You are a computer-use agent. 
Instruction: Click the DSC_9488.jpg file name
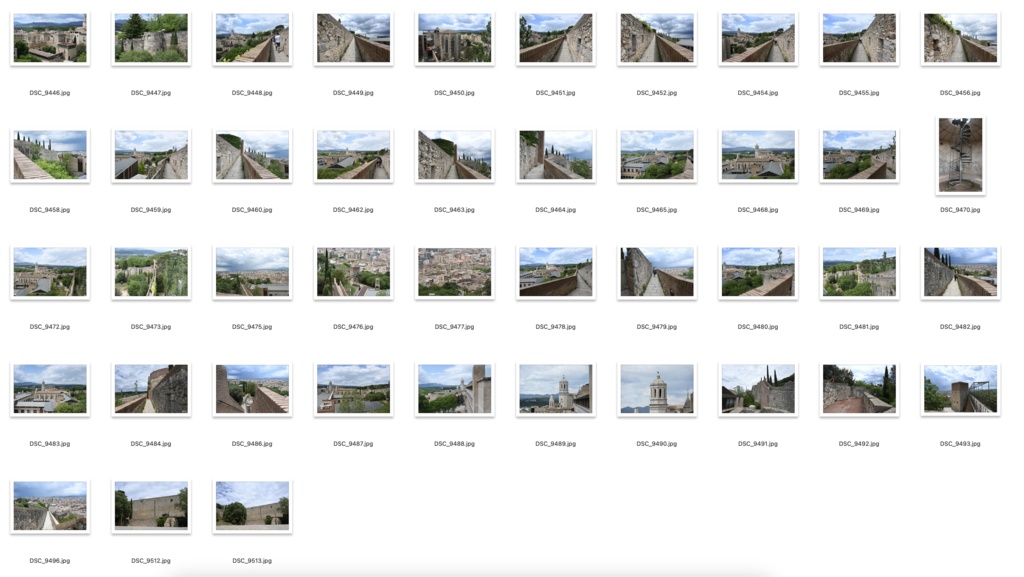(455, 443)
